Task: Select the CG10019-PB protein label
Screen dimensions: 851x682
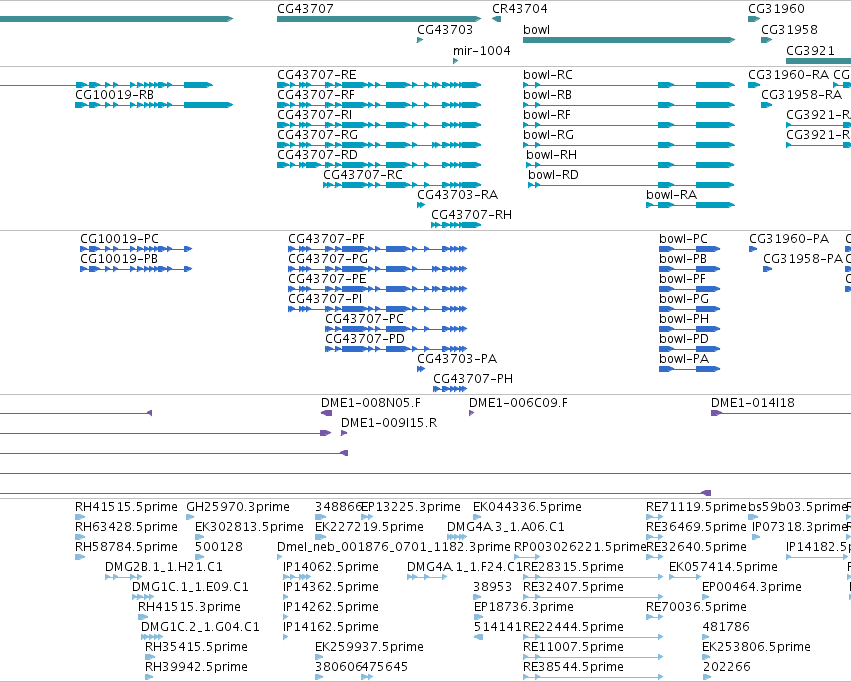Action: click(119, 259)
